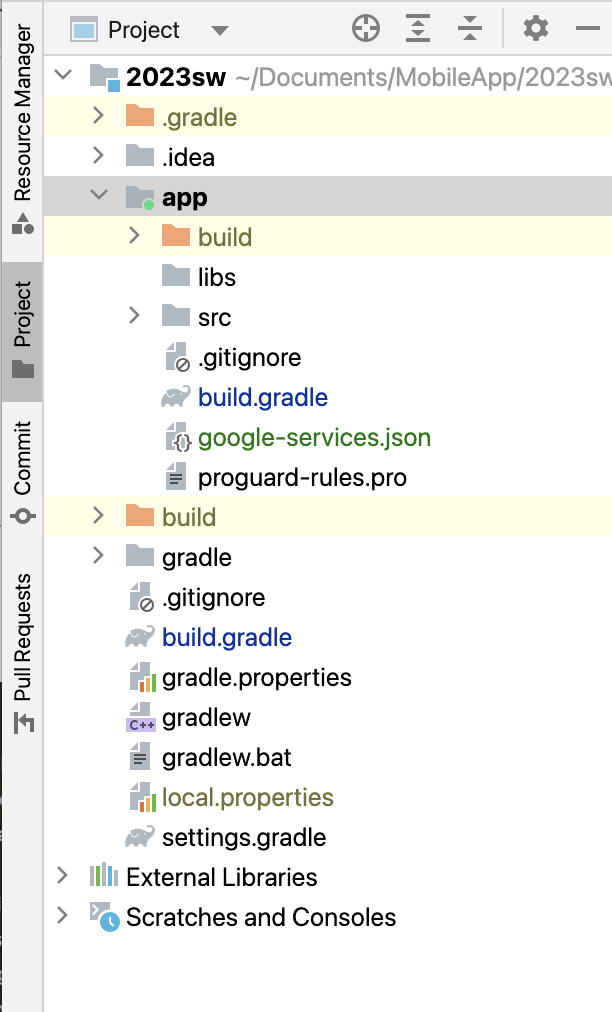
Task: Collapse the 2023sw project root
Action: pos(63,77)
